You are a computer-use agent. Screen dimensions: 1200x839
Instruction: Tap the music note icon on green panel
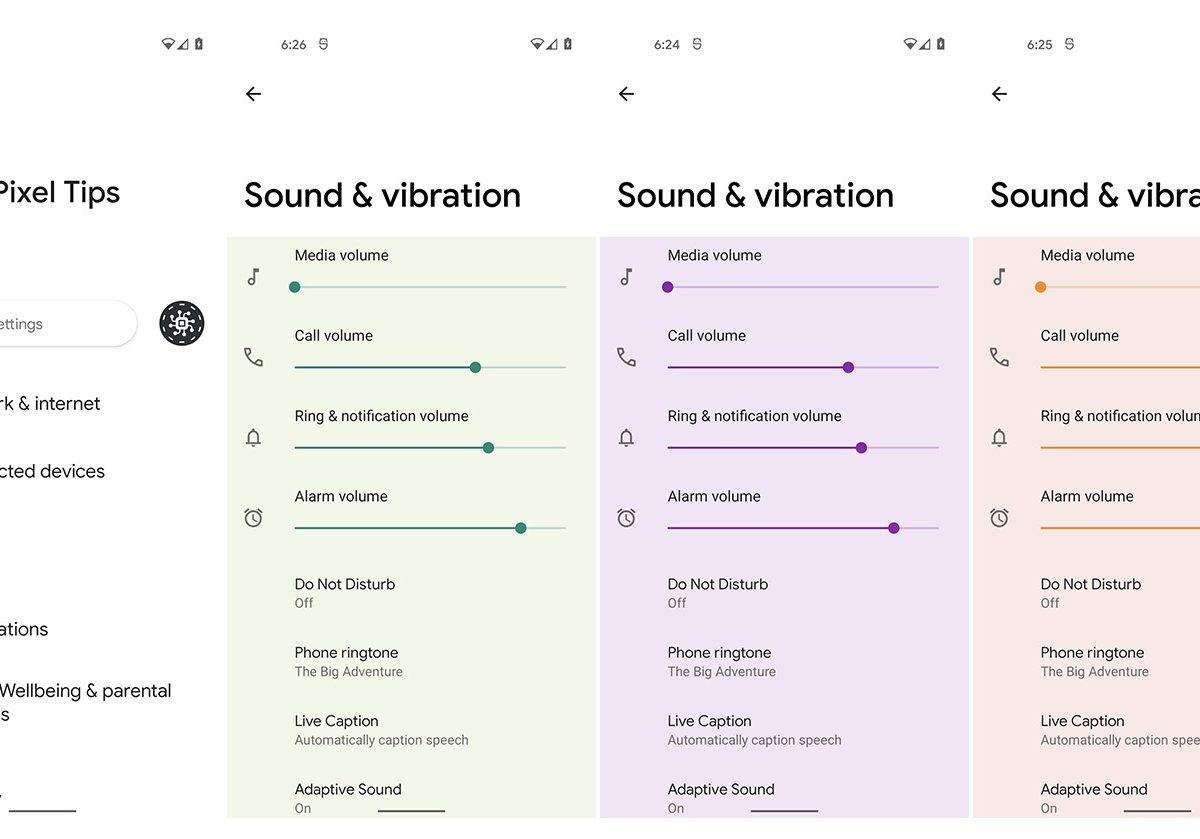254,277
